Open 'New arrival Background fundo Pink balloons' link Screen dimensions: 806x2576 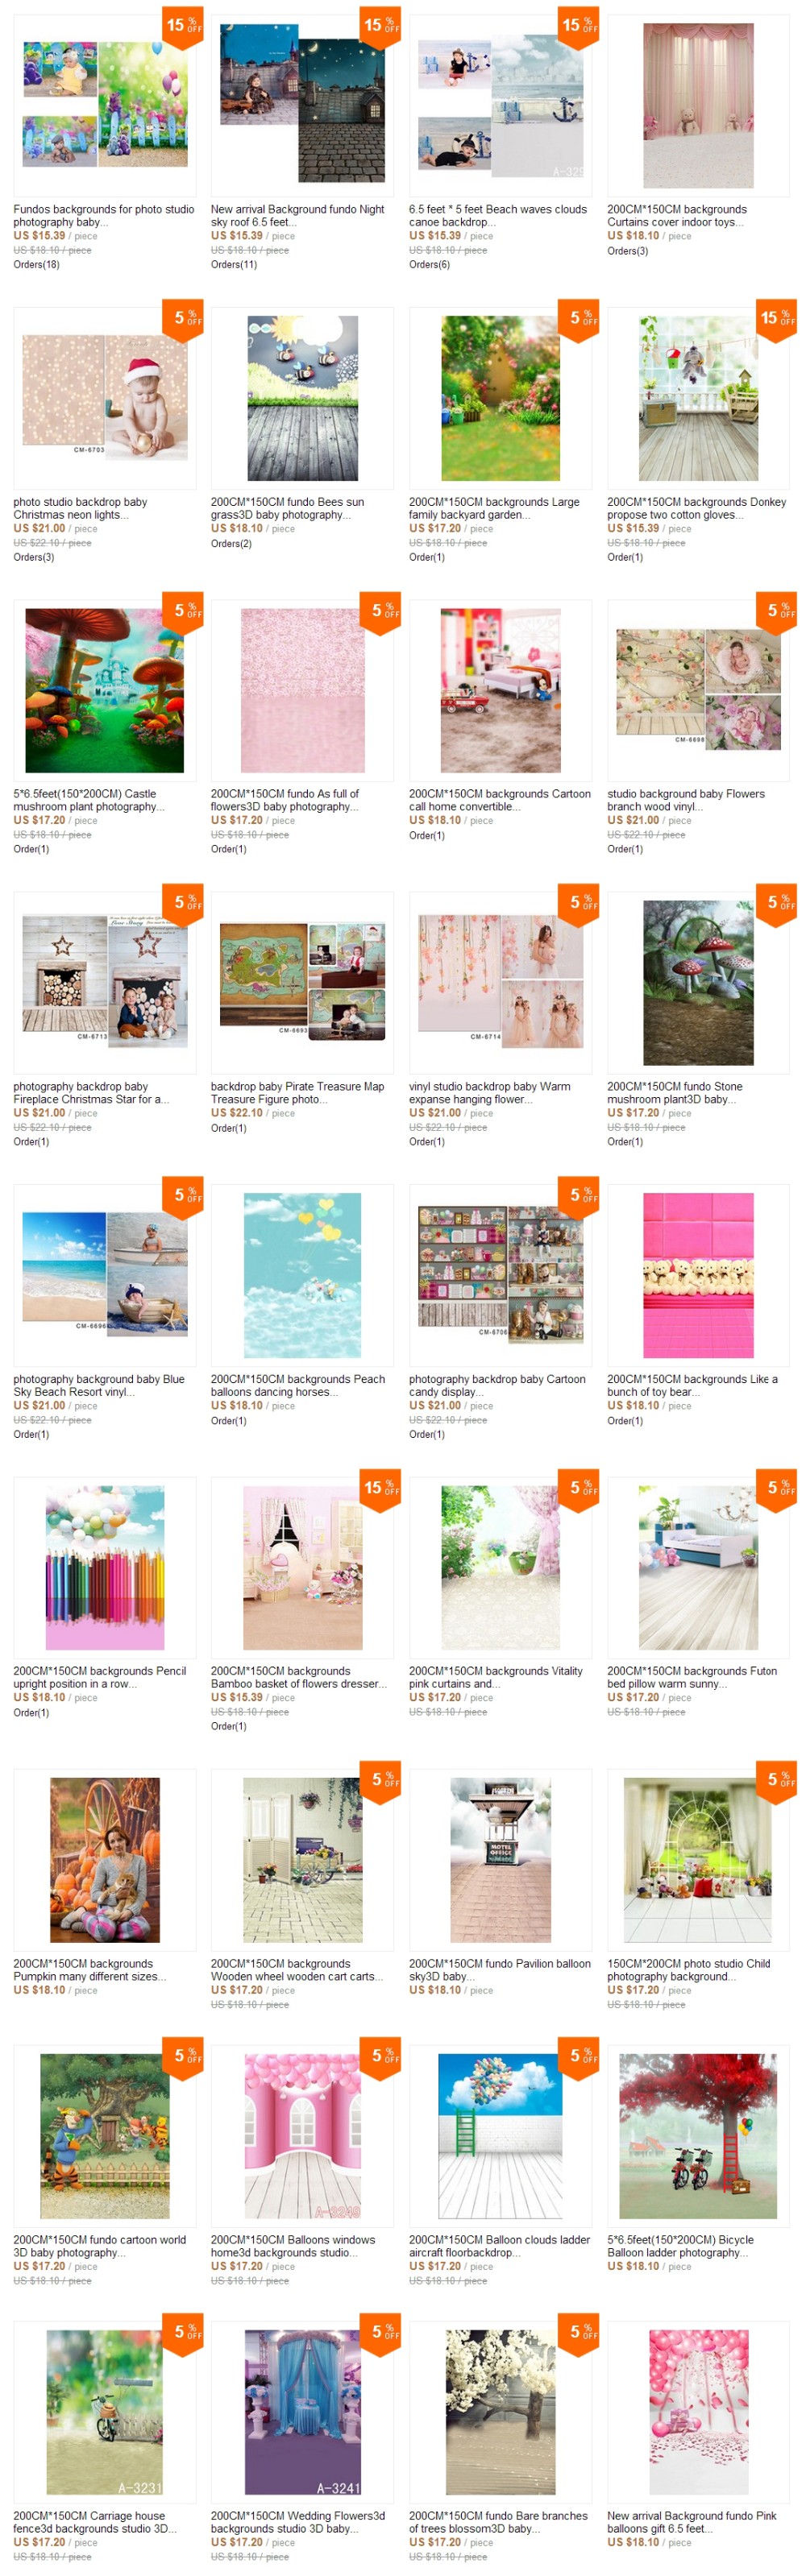pyautogui.click(x=691, y=2522)
